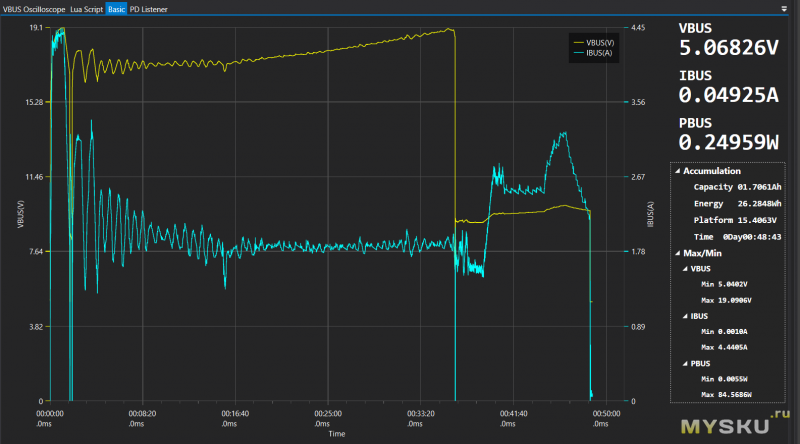This screenshot has height=444, width=800.
Task: Collapse the PBUS min/max group
Action: pyautogui.click(x=685, y=364)
